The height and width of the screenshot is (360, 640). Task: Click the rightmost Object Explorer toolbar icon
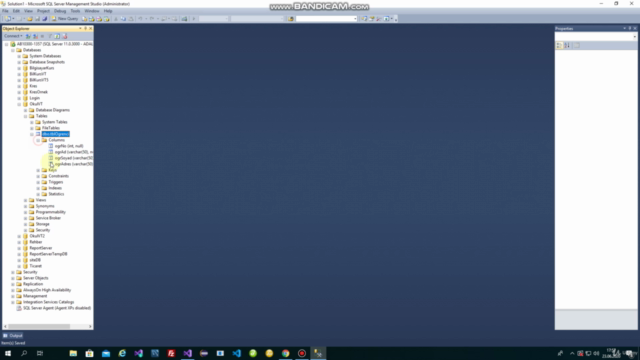[65, 36]
